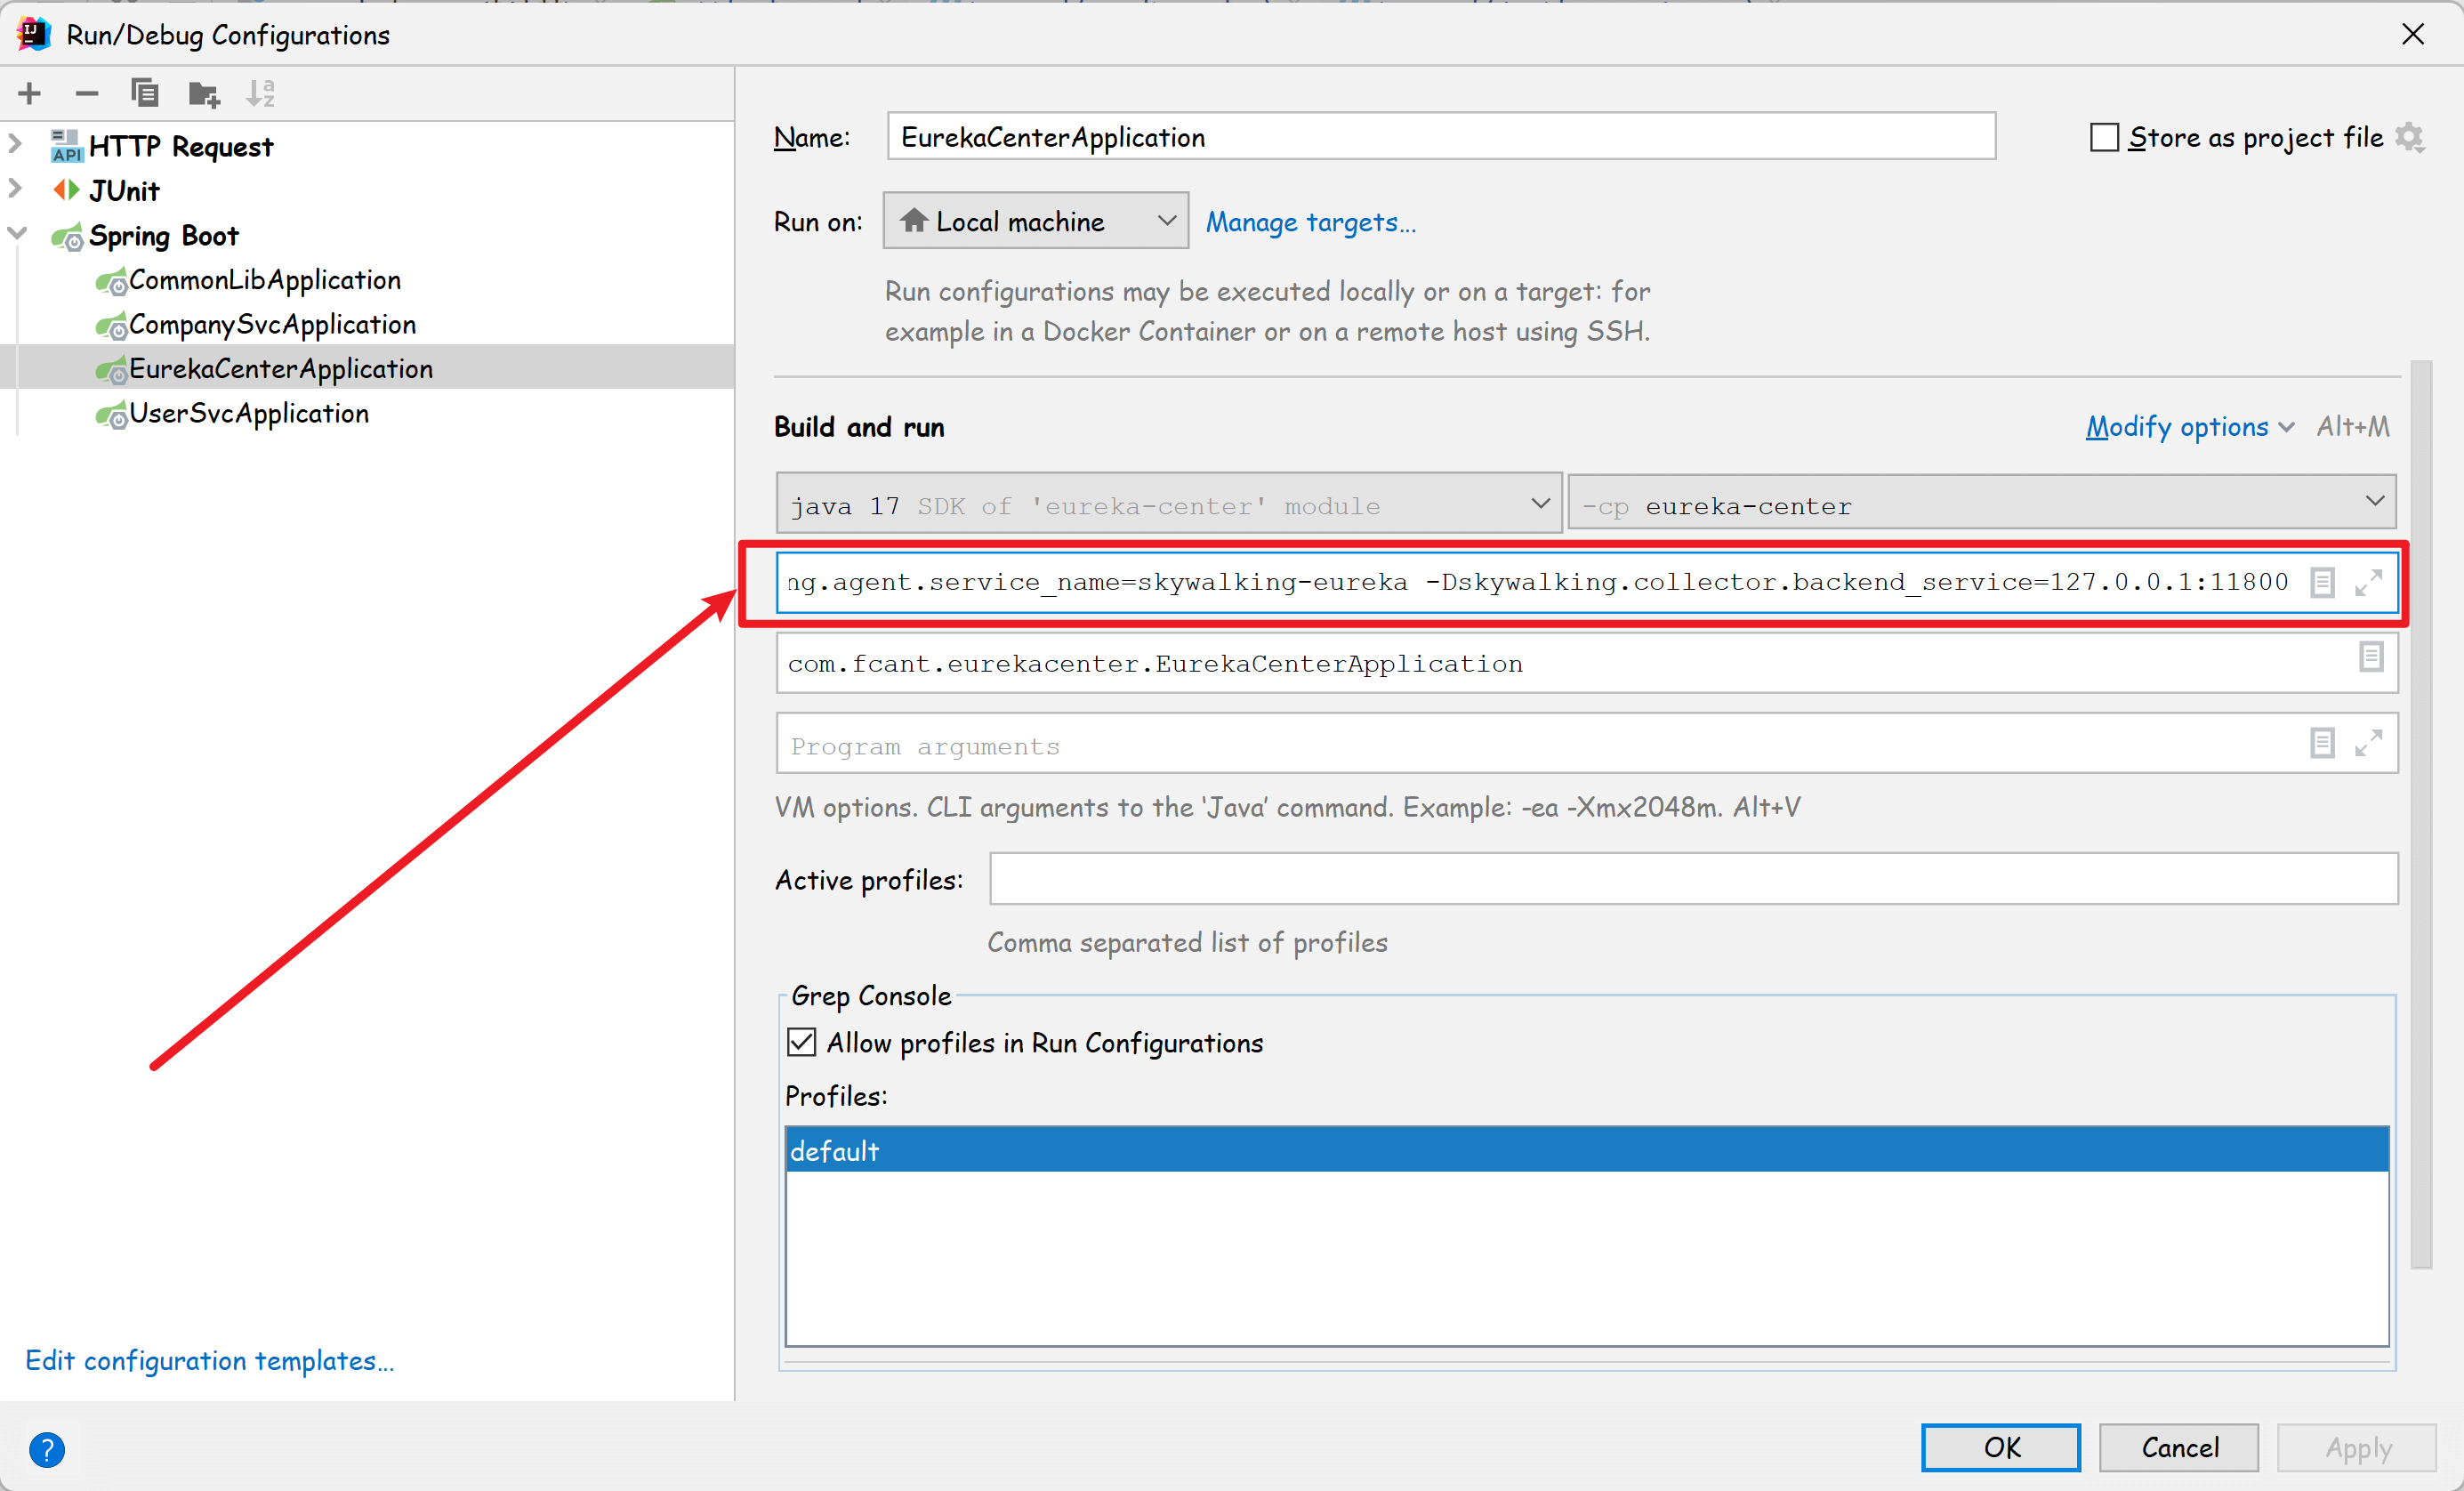Select UserSvcApplication configuration
This screenshot has height=1491, width=2464.
coord(248,413)
